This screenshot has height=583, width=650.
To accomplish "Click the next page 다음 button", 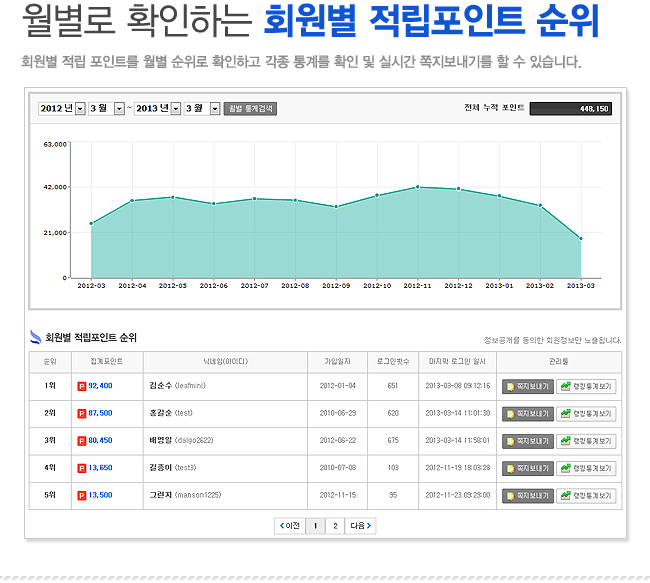I will (x=361, y=526).
